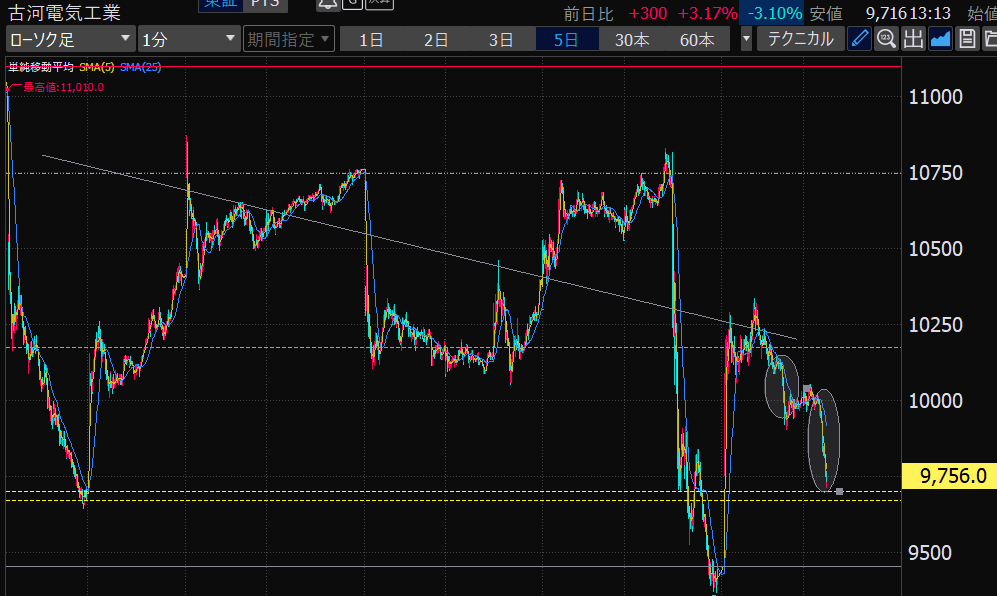Toggle the 出 volume display button
The height and width of the screenshot is (596, 997).
coord(913,39)
